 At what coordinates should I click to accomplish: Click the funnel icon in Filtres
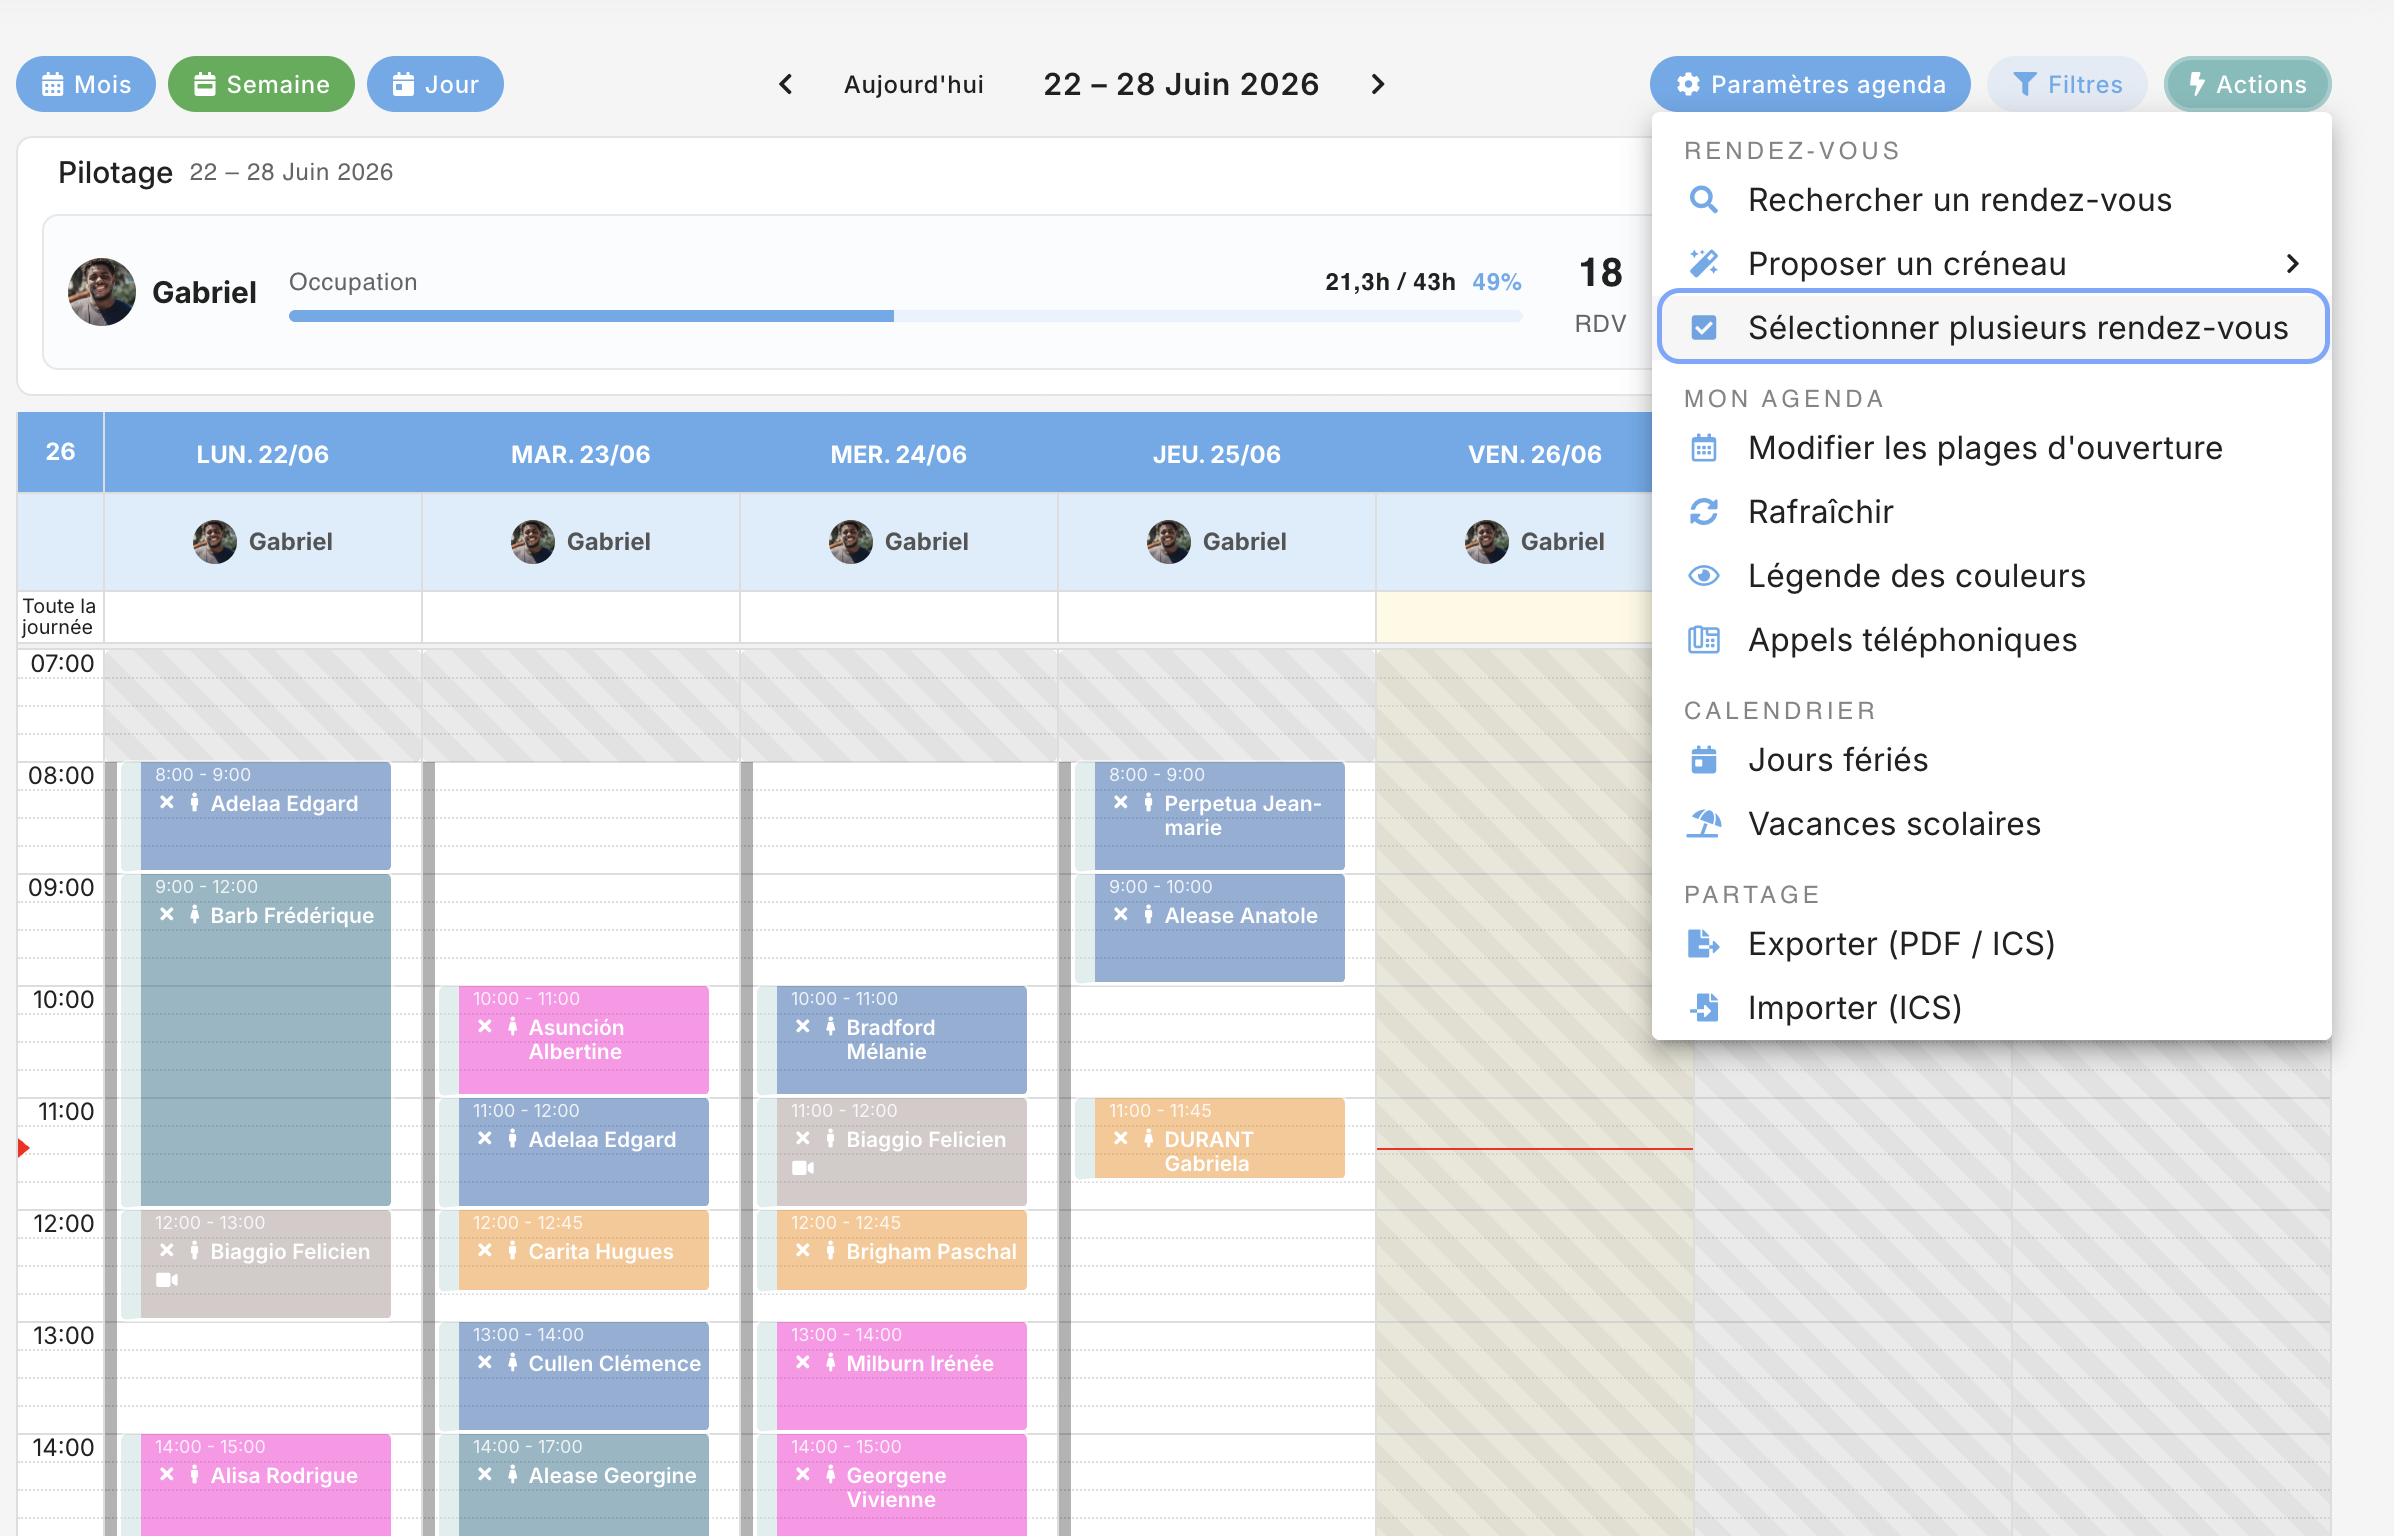(2024, 84)
